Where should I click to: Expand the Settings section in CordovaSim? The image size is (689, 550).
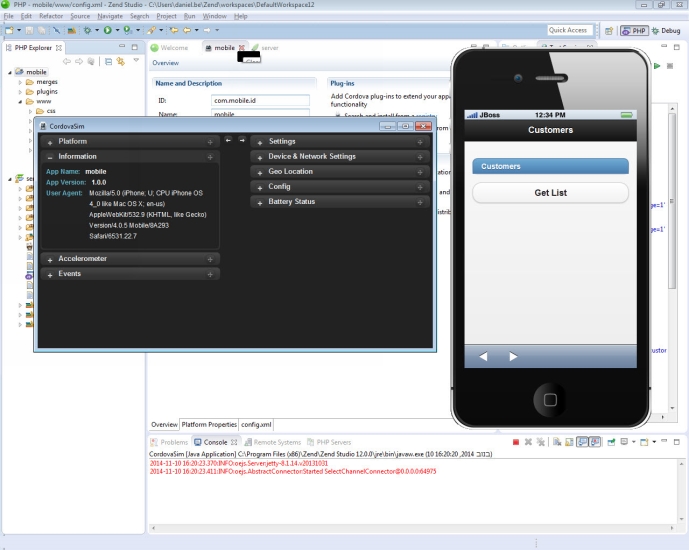(x=340, y=141)
